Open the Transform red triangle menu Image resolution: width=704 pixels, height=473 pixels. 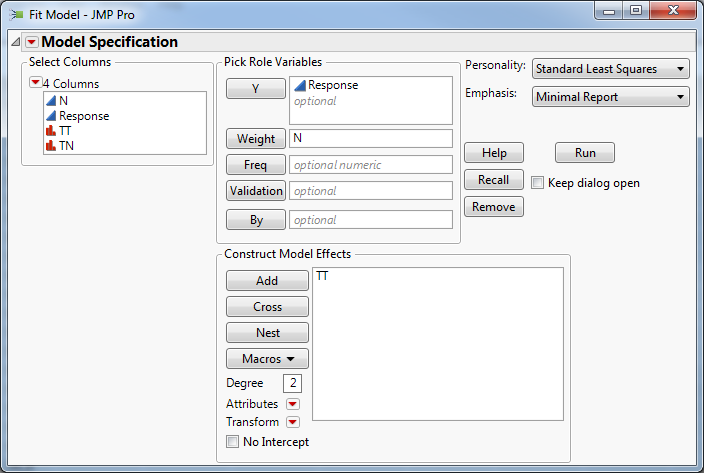pyautogui.click(x=293, y=422)
